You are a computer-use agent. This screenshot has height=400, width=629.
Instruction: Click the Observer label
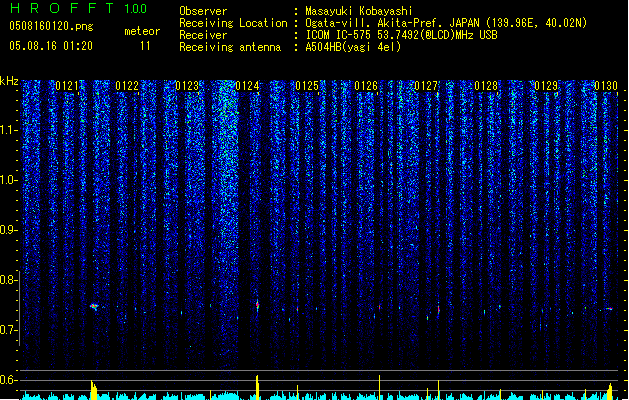pos(203,11)
